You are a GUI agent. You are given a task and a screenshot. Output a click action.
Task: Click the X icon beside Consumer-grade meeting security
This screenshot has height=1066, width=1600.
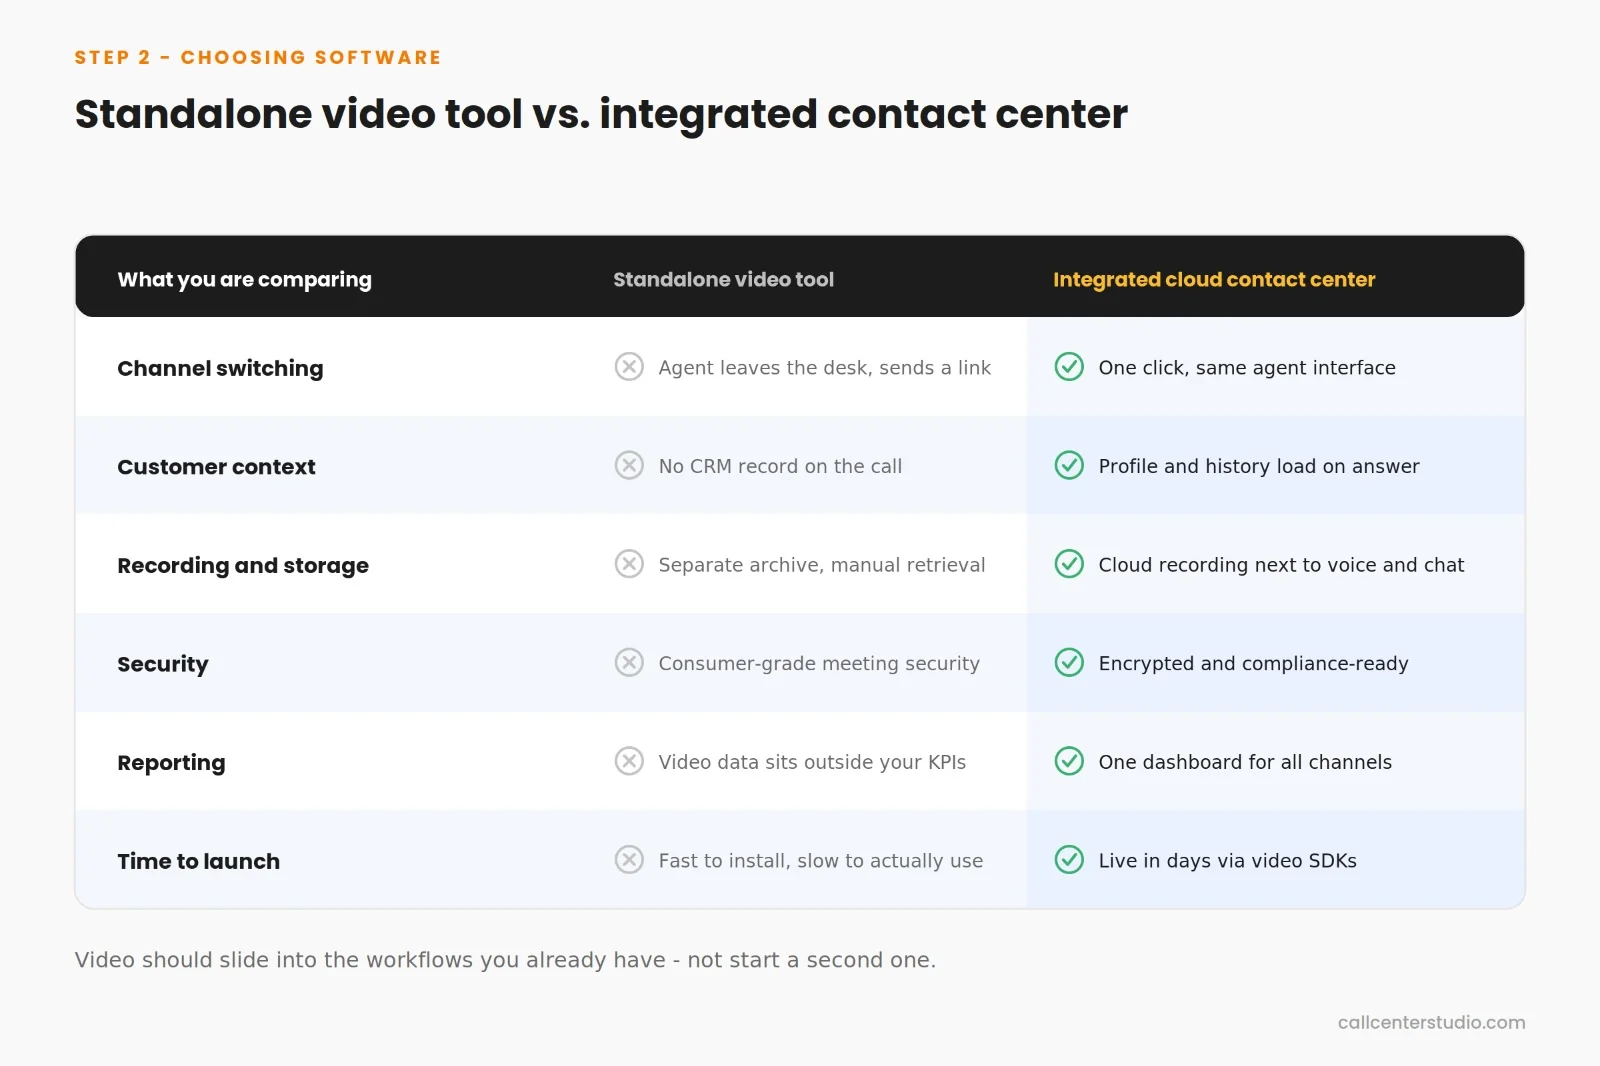click(x=629, y=662)
